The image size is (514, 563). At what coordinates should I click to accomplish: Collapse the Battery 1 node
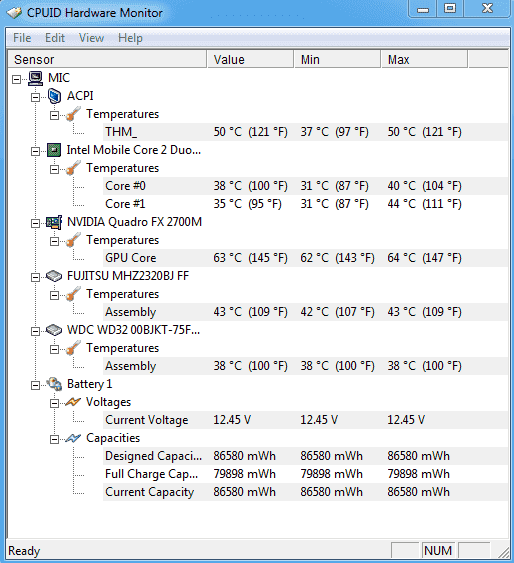(35, 385)
